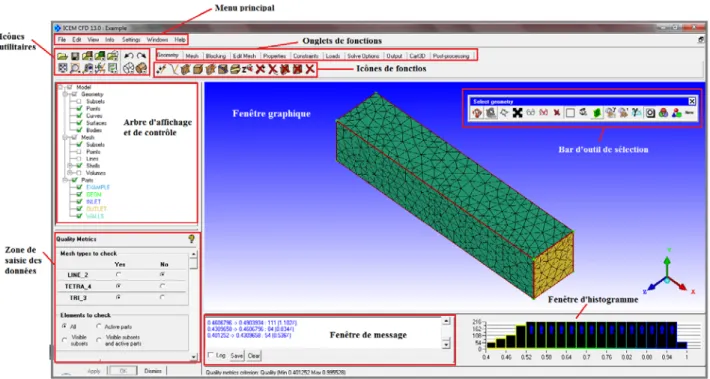The image size is (710, 379).
Task: Click the polygon selection icon in Select geometry toolbar
Action: 504,113
